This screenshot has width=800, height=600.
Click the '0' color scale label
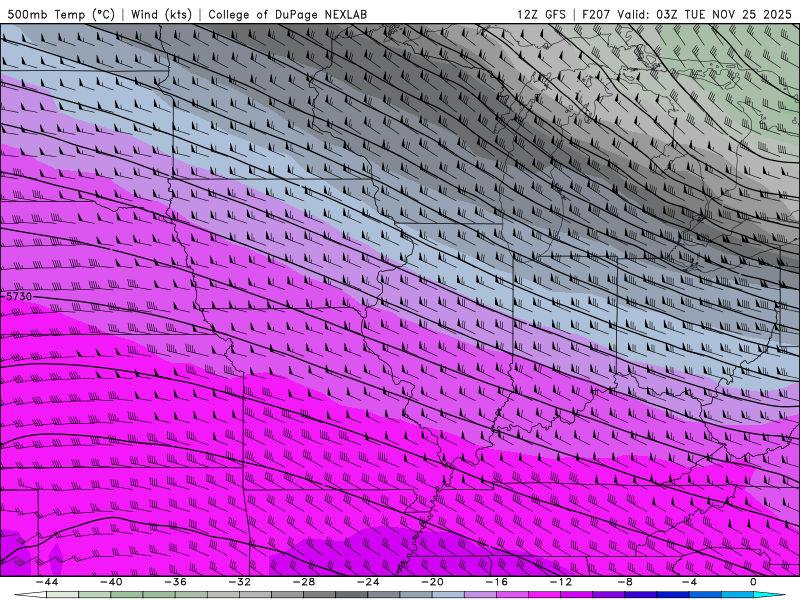tap(753, 582)
